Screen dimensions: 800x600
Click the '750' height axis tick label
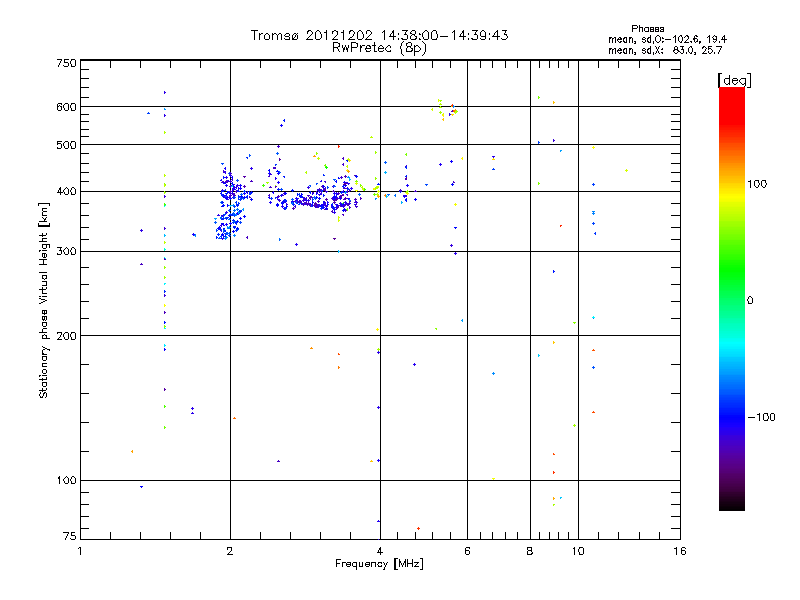coord(66,63)
